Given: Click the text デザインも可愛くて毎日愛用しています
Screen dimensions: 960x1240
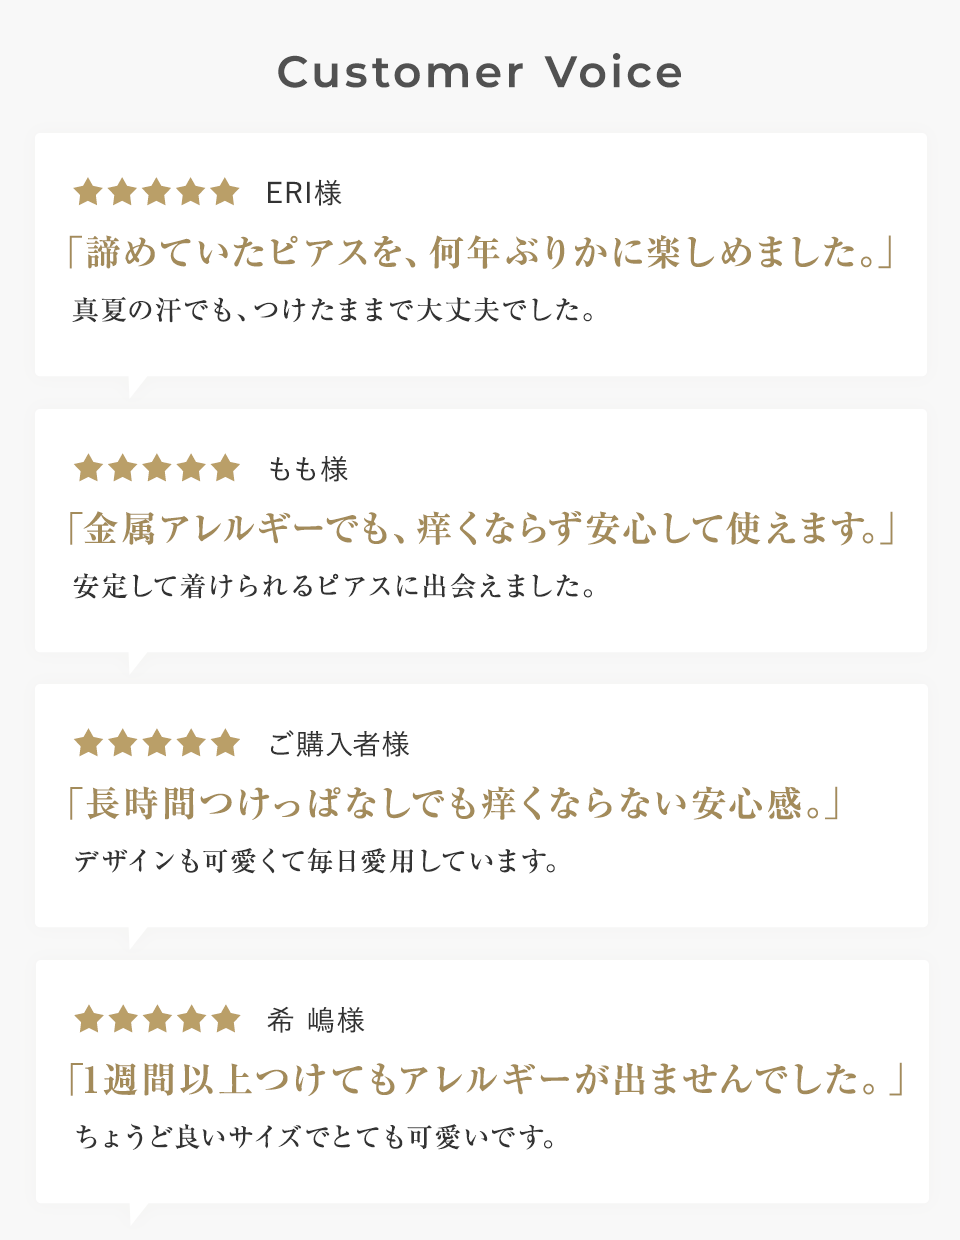Looking at the screenshot, I should (317, 861).
